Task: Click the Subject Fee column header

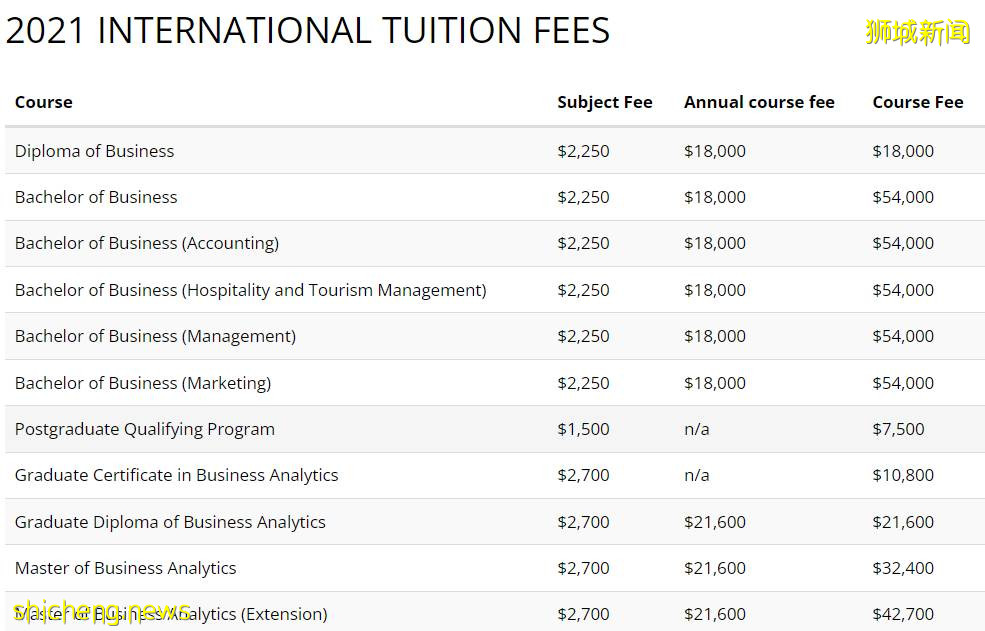Action: [x=604, y=102]
